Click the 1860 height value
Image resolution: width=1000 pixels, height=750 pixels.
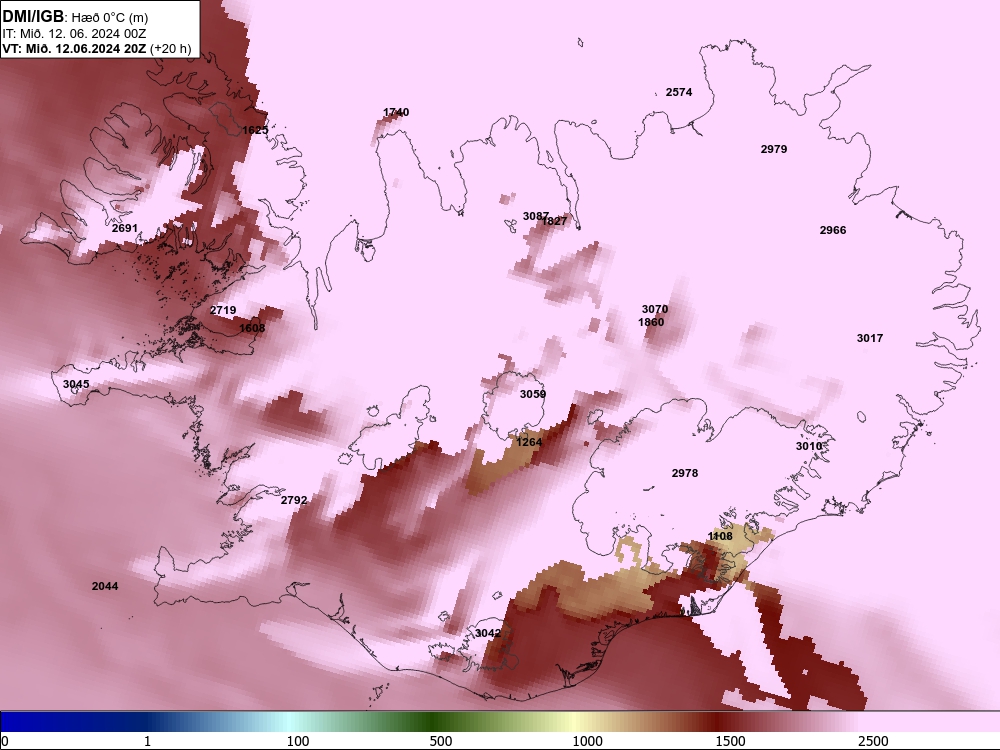pos(651,322)
